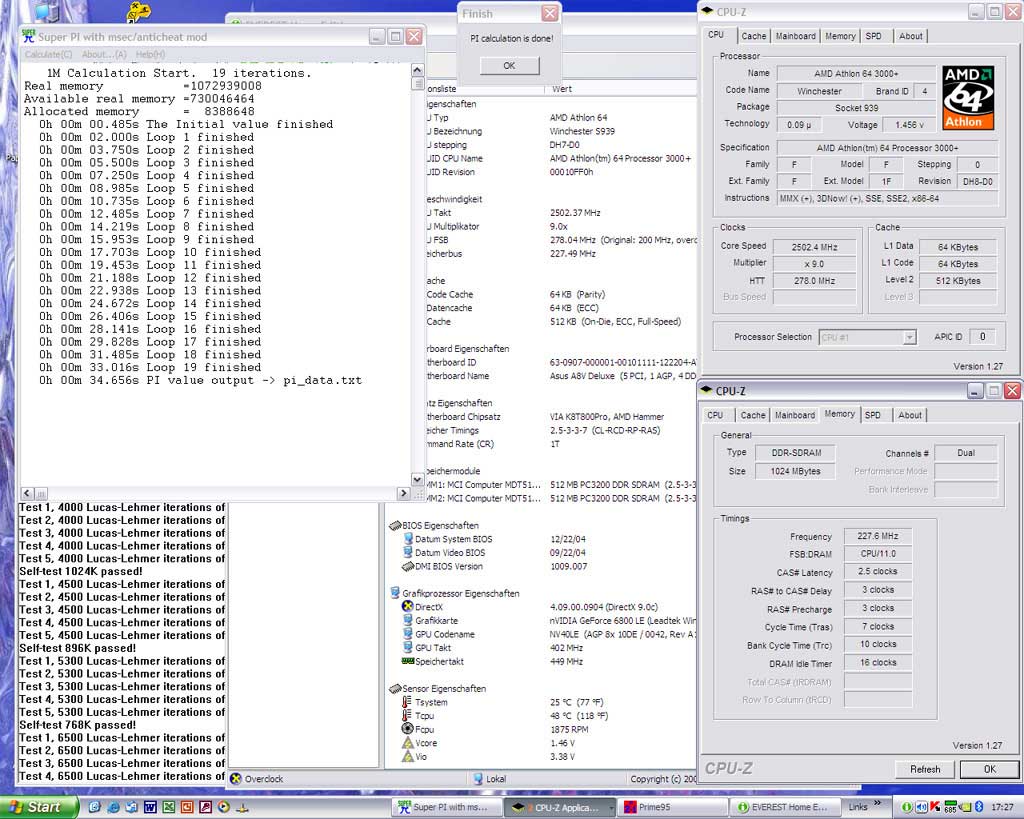1024x819 pixels.
Task: Click the Speichertakt memory icon
Action: 408,661
